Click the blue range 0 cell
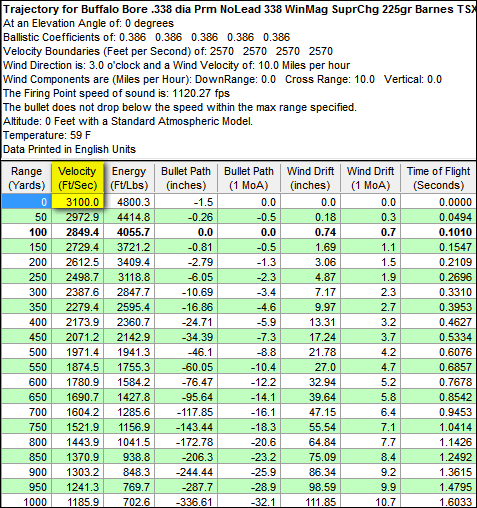Viewport: 477px width, 508px height. click(x=26, y=202)
